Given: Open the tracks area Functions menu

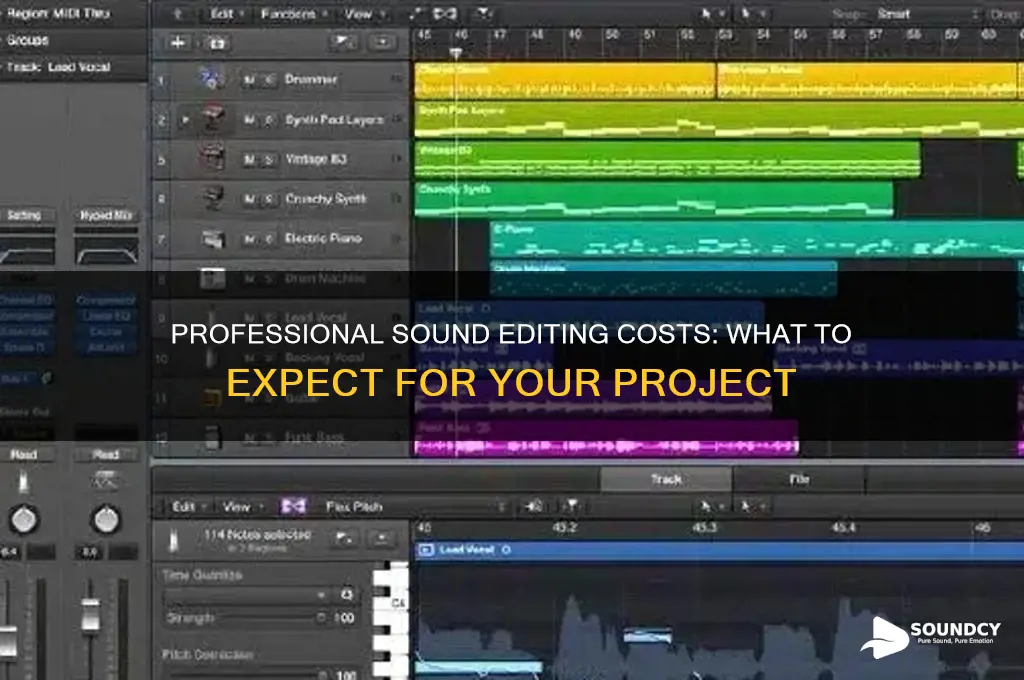Looking at the screenshot, I should point(293,14).
